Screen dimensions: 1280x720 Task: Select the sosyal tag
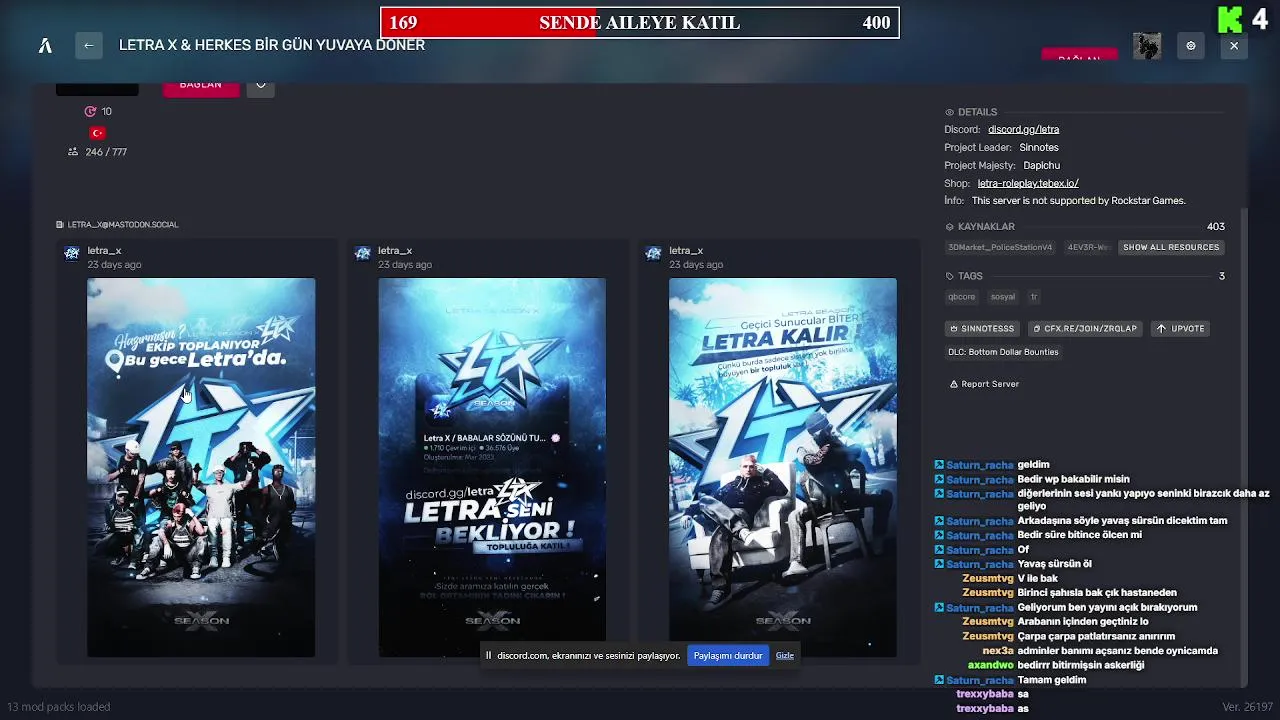pyautogui.click(x=1002, y=297)
